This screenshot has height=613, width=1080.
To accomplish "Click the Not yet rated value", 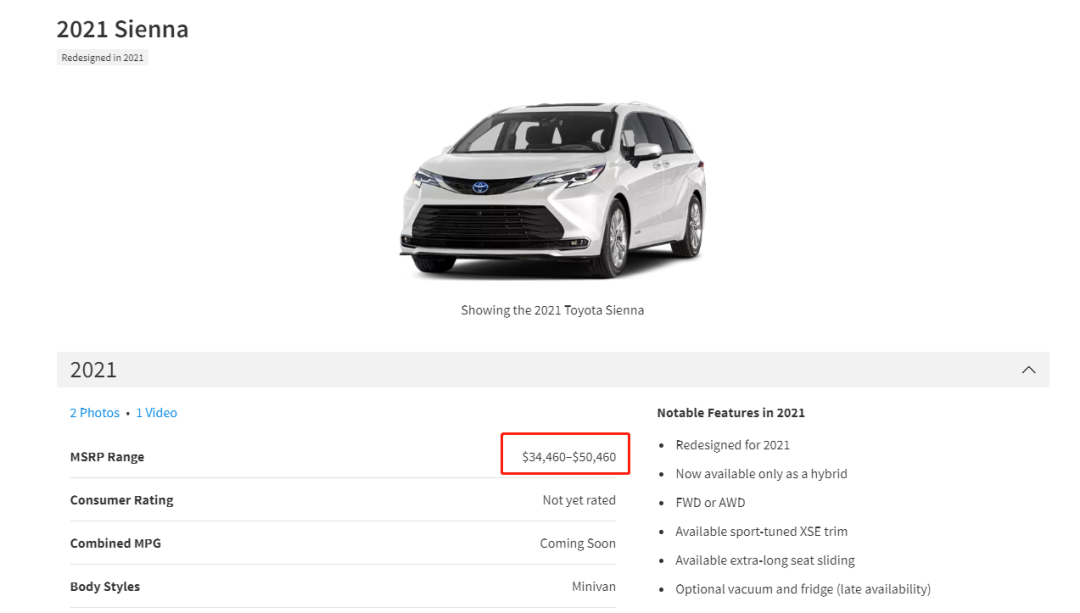I will pos(579,500).
